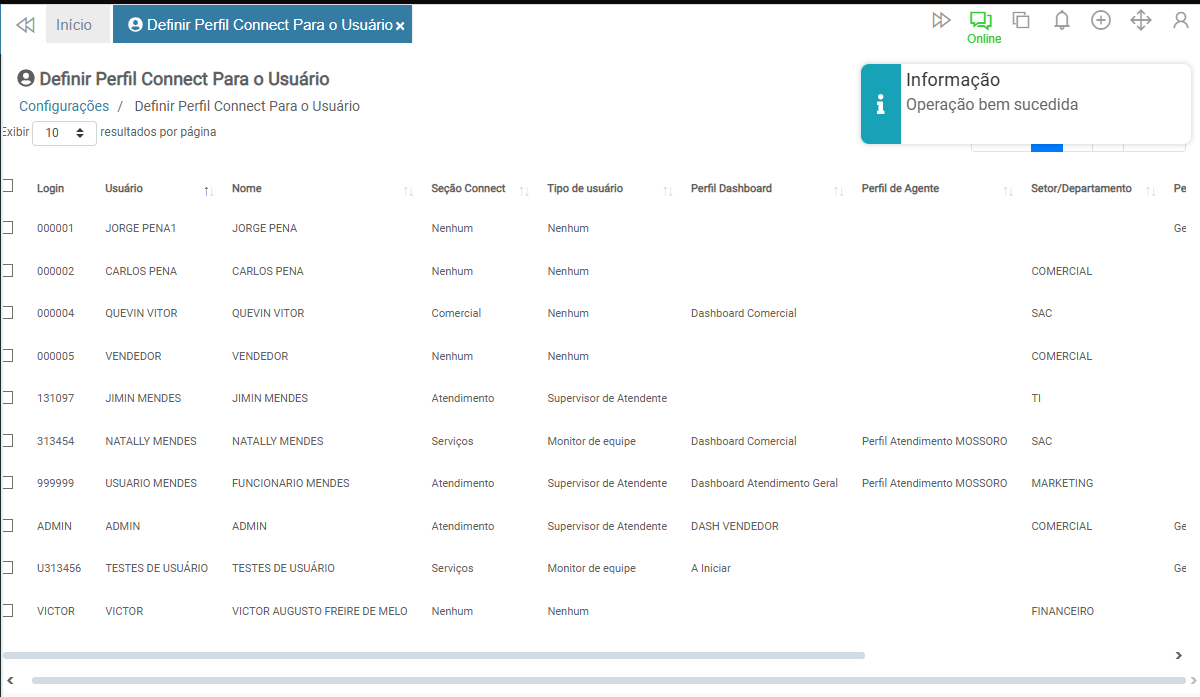Click the table's horizontal scrollbar right arrow
This screenshot has height=697, width=1200.
click(1178, 656)
